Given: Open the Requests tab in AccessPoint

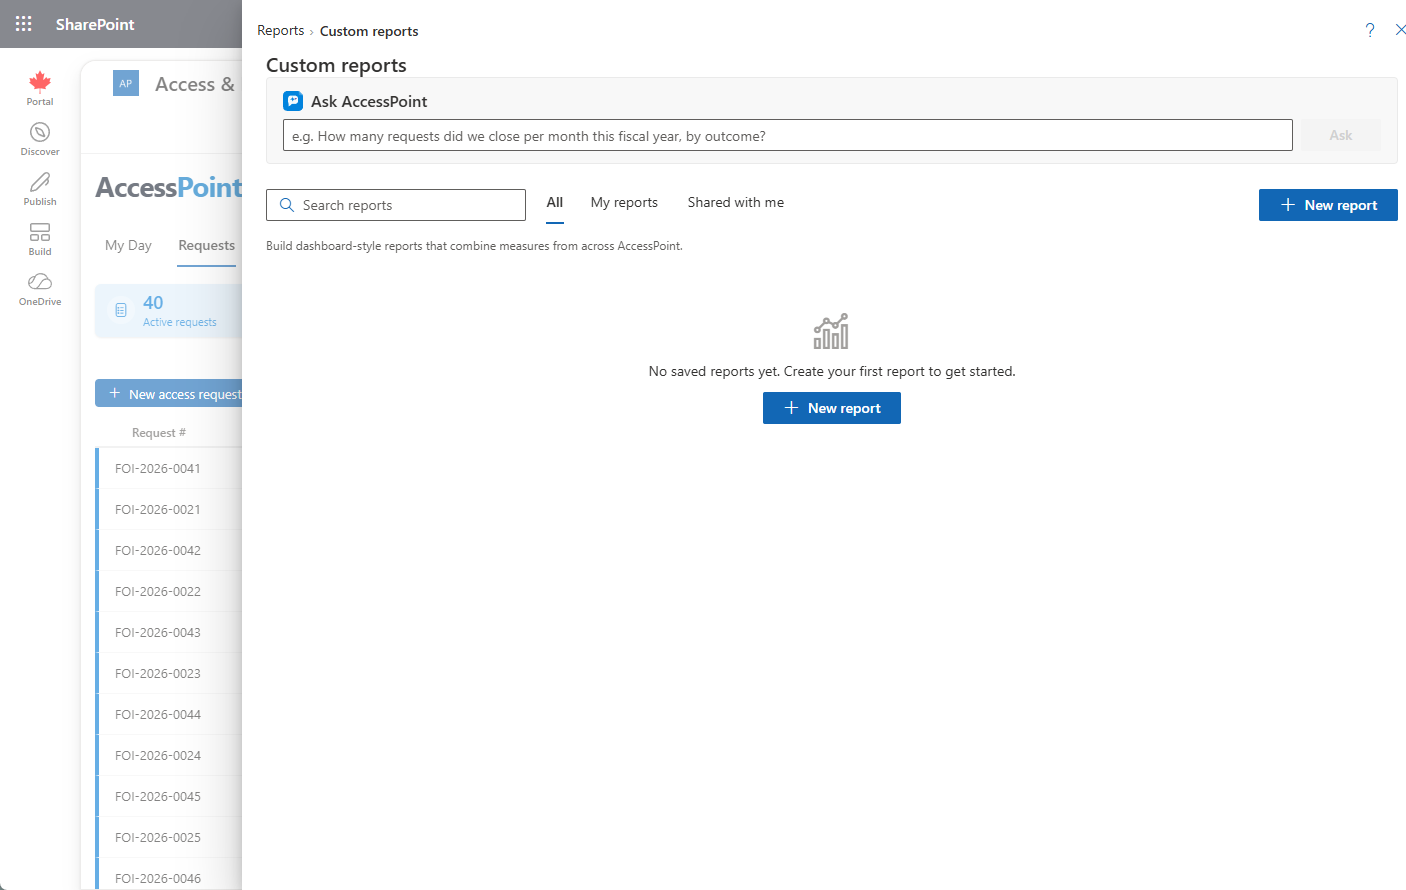Looking at the screenshot, I should click(207, 246).
